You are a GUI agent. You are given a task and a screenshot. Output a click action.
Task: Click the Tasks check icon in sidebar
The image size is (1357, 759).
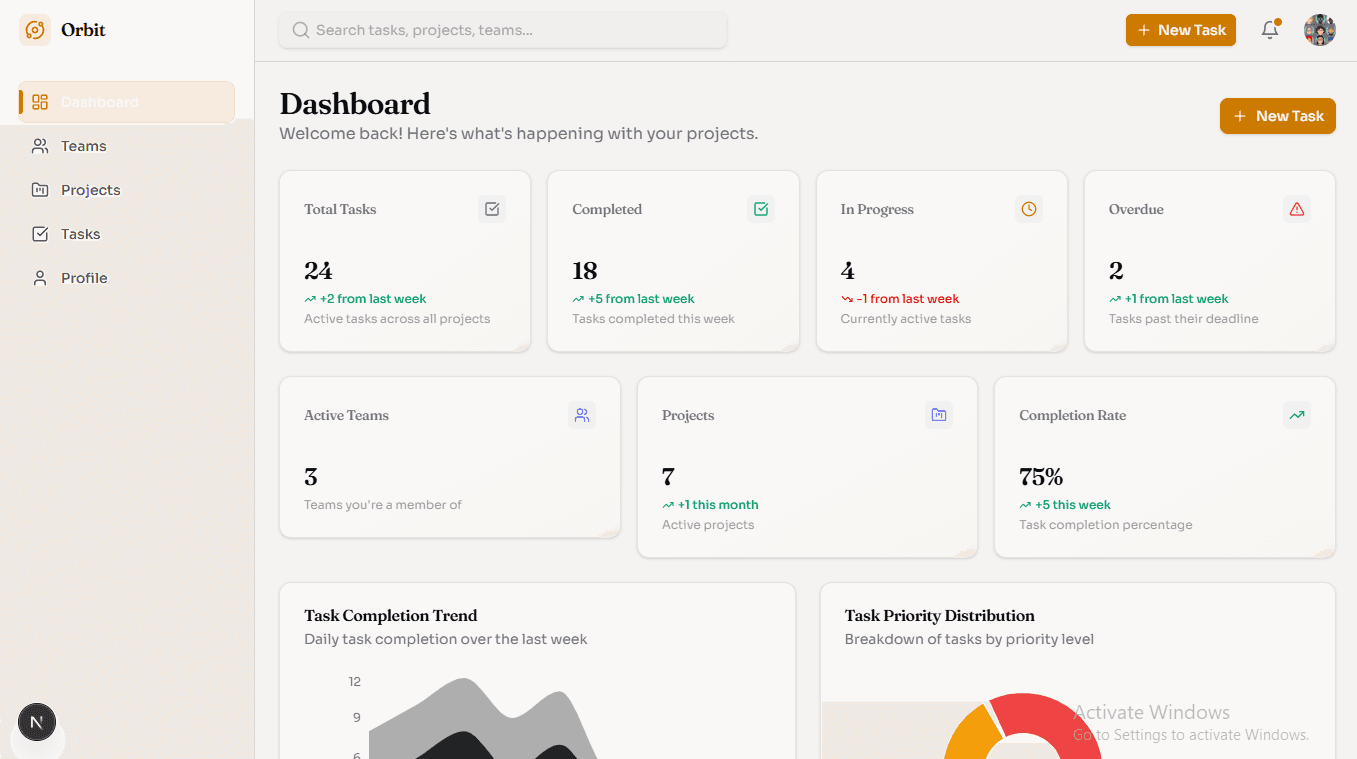click(x=40, y=234)
